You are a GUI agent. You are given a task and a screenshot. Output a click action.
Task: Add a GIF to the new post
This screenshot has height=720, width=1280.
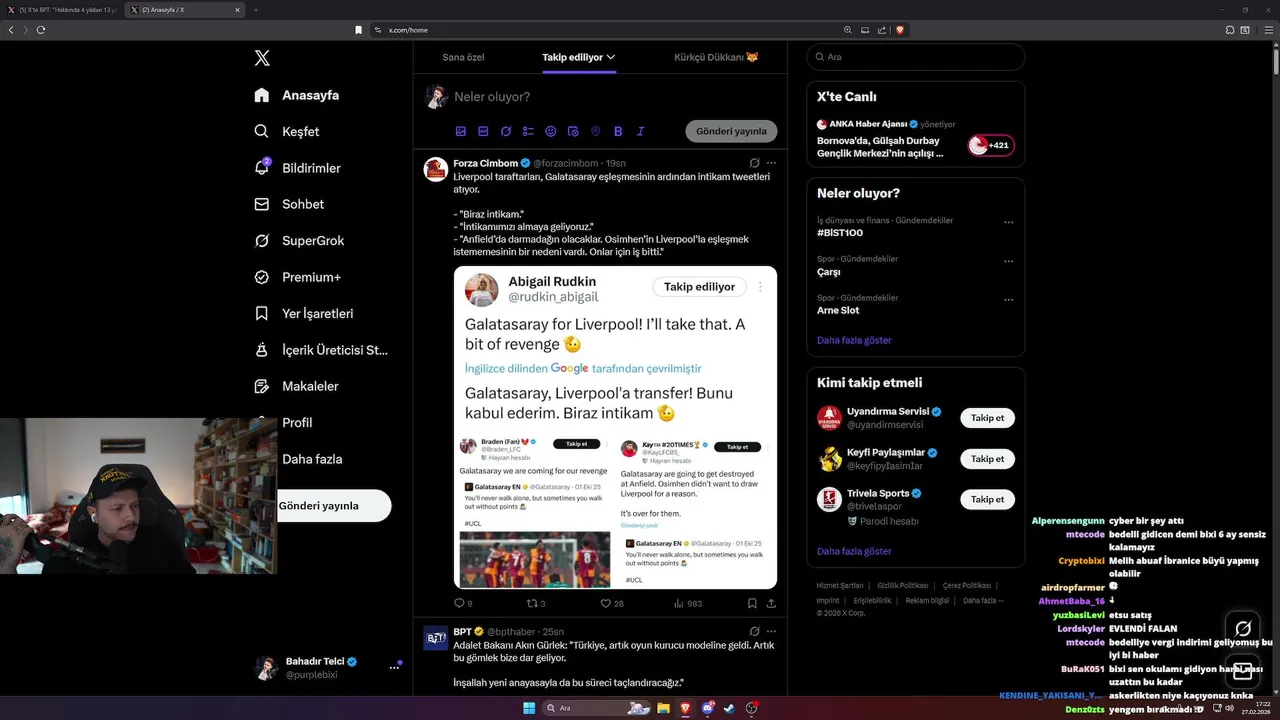coord(483,131)
